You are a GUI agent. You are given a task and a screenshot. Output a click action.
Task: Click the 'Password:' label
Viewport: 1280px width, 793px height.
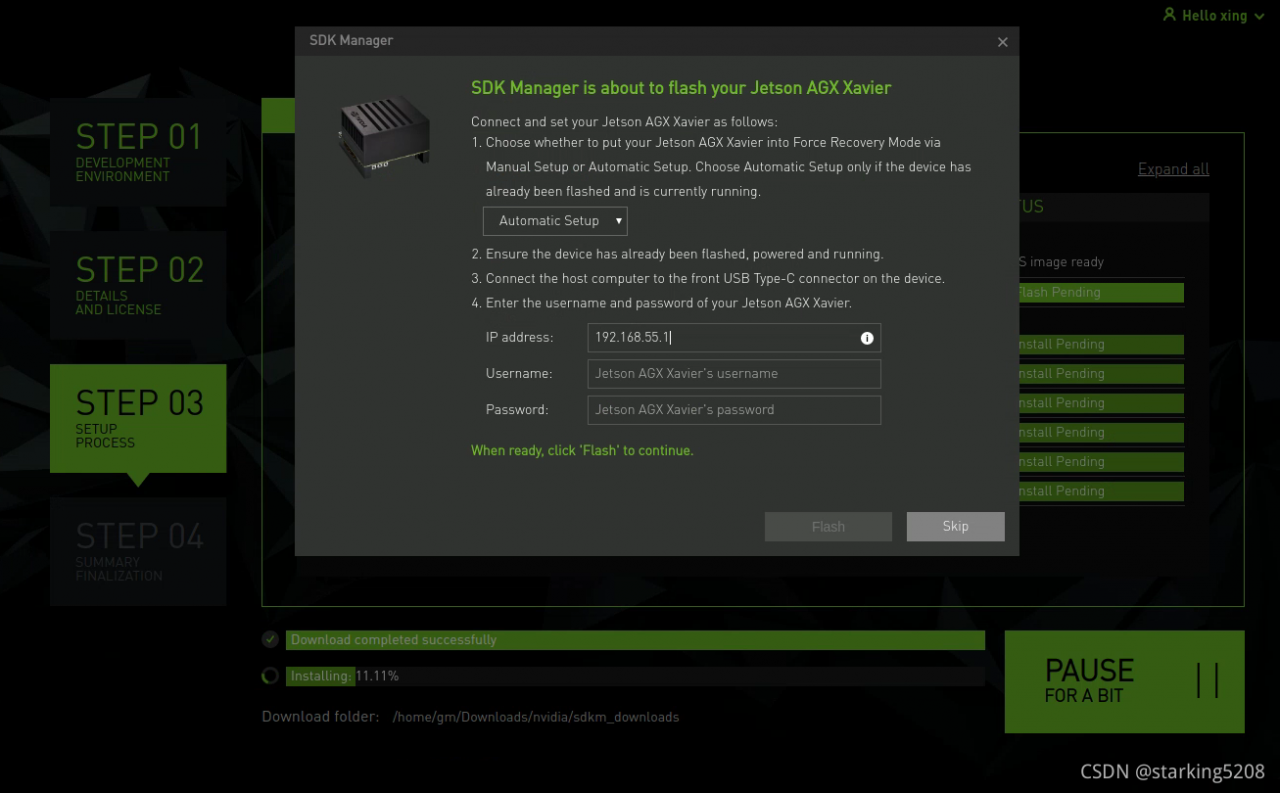[x=517, y=410]
